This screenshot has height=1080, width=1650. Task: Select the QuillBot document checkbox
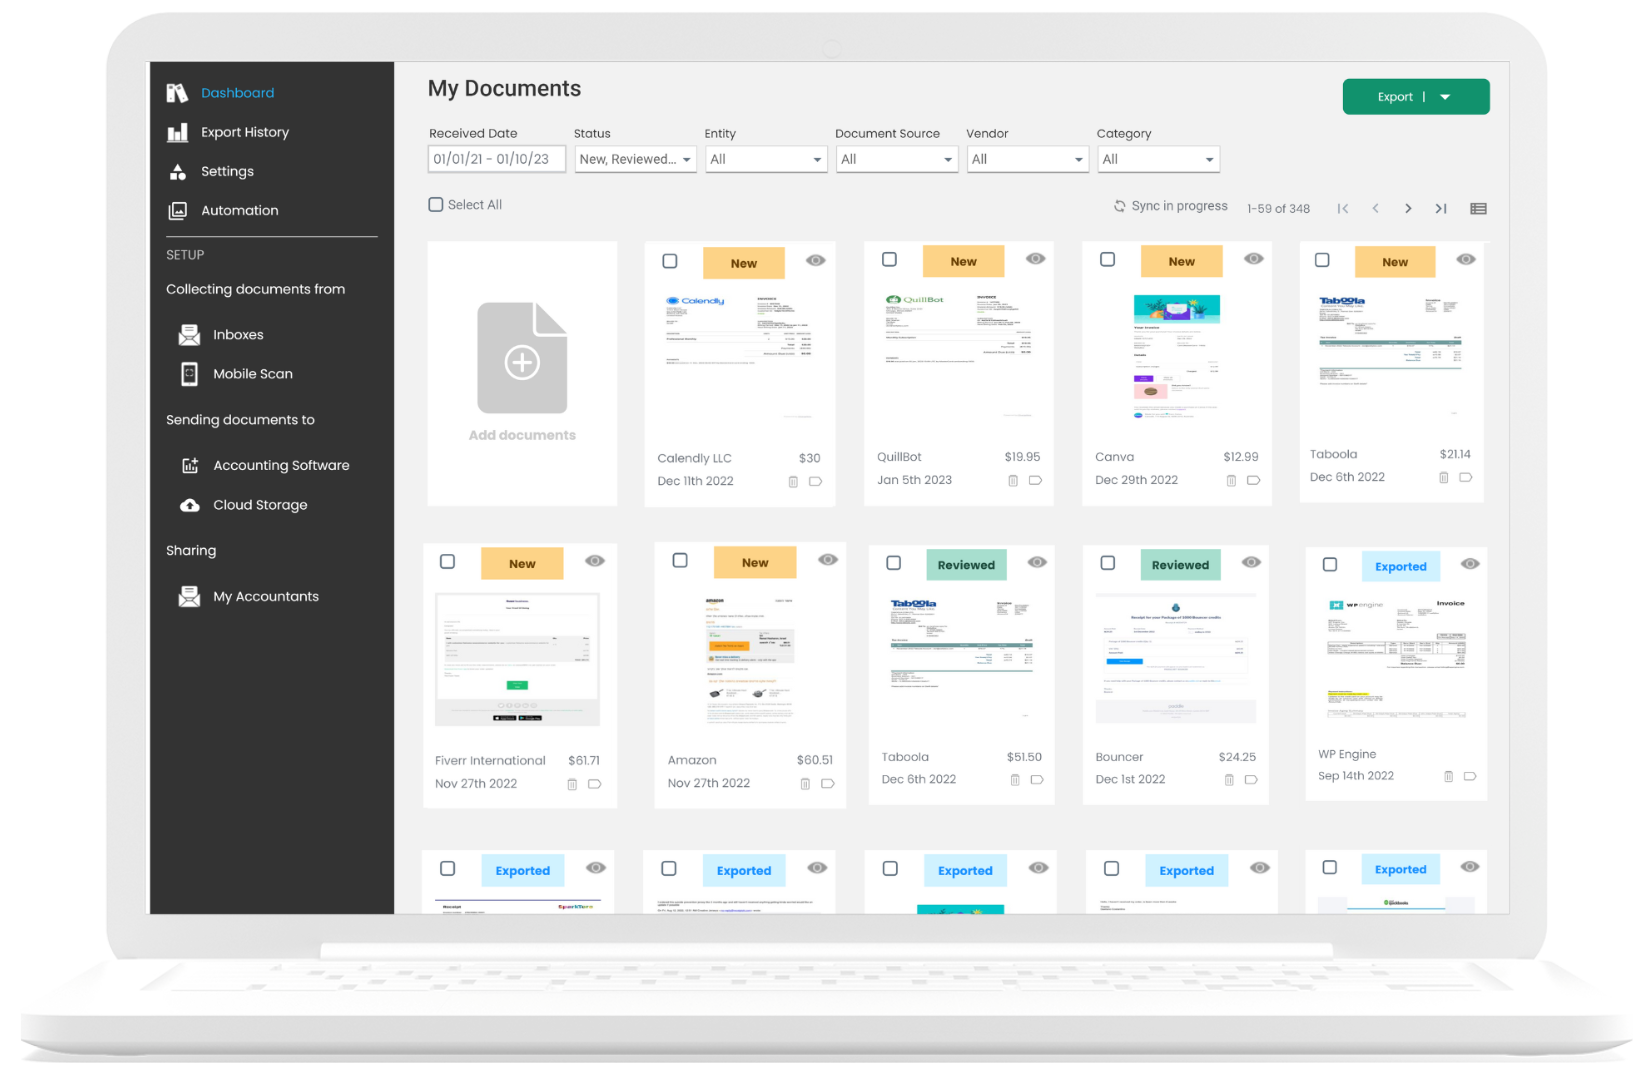pyautogui.click(x=889, y=259)
